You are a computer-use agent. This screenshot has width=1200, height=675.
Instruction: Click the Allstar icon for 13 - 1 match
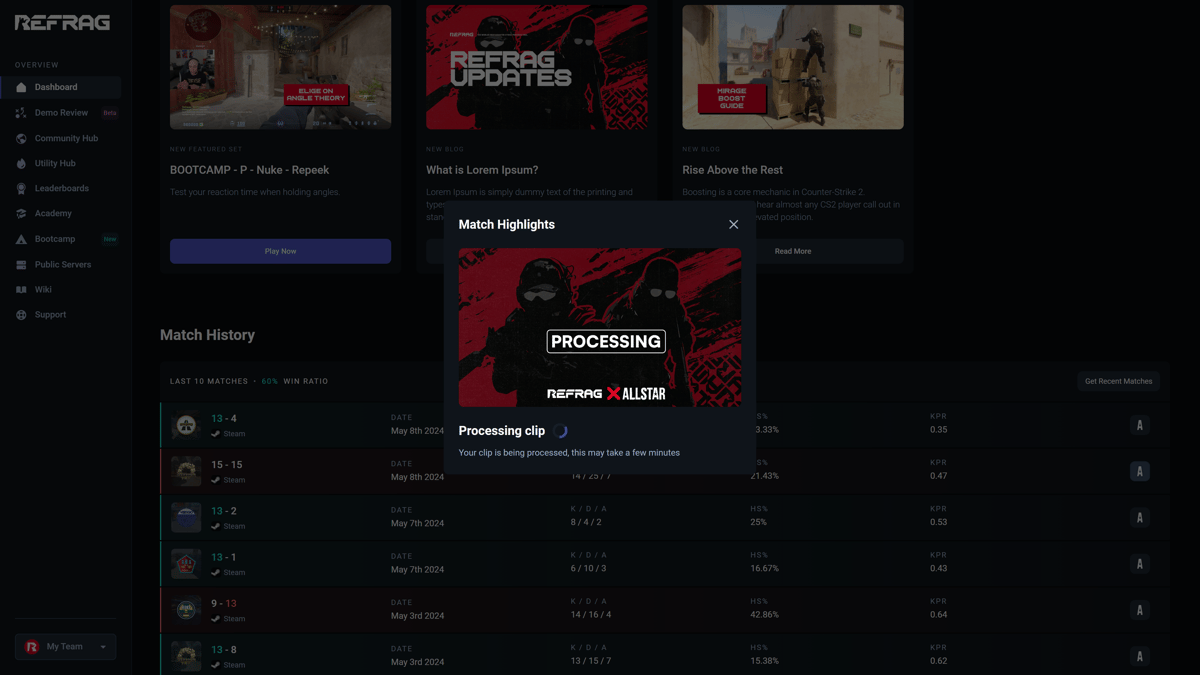(1139, 564)
